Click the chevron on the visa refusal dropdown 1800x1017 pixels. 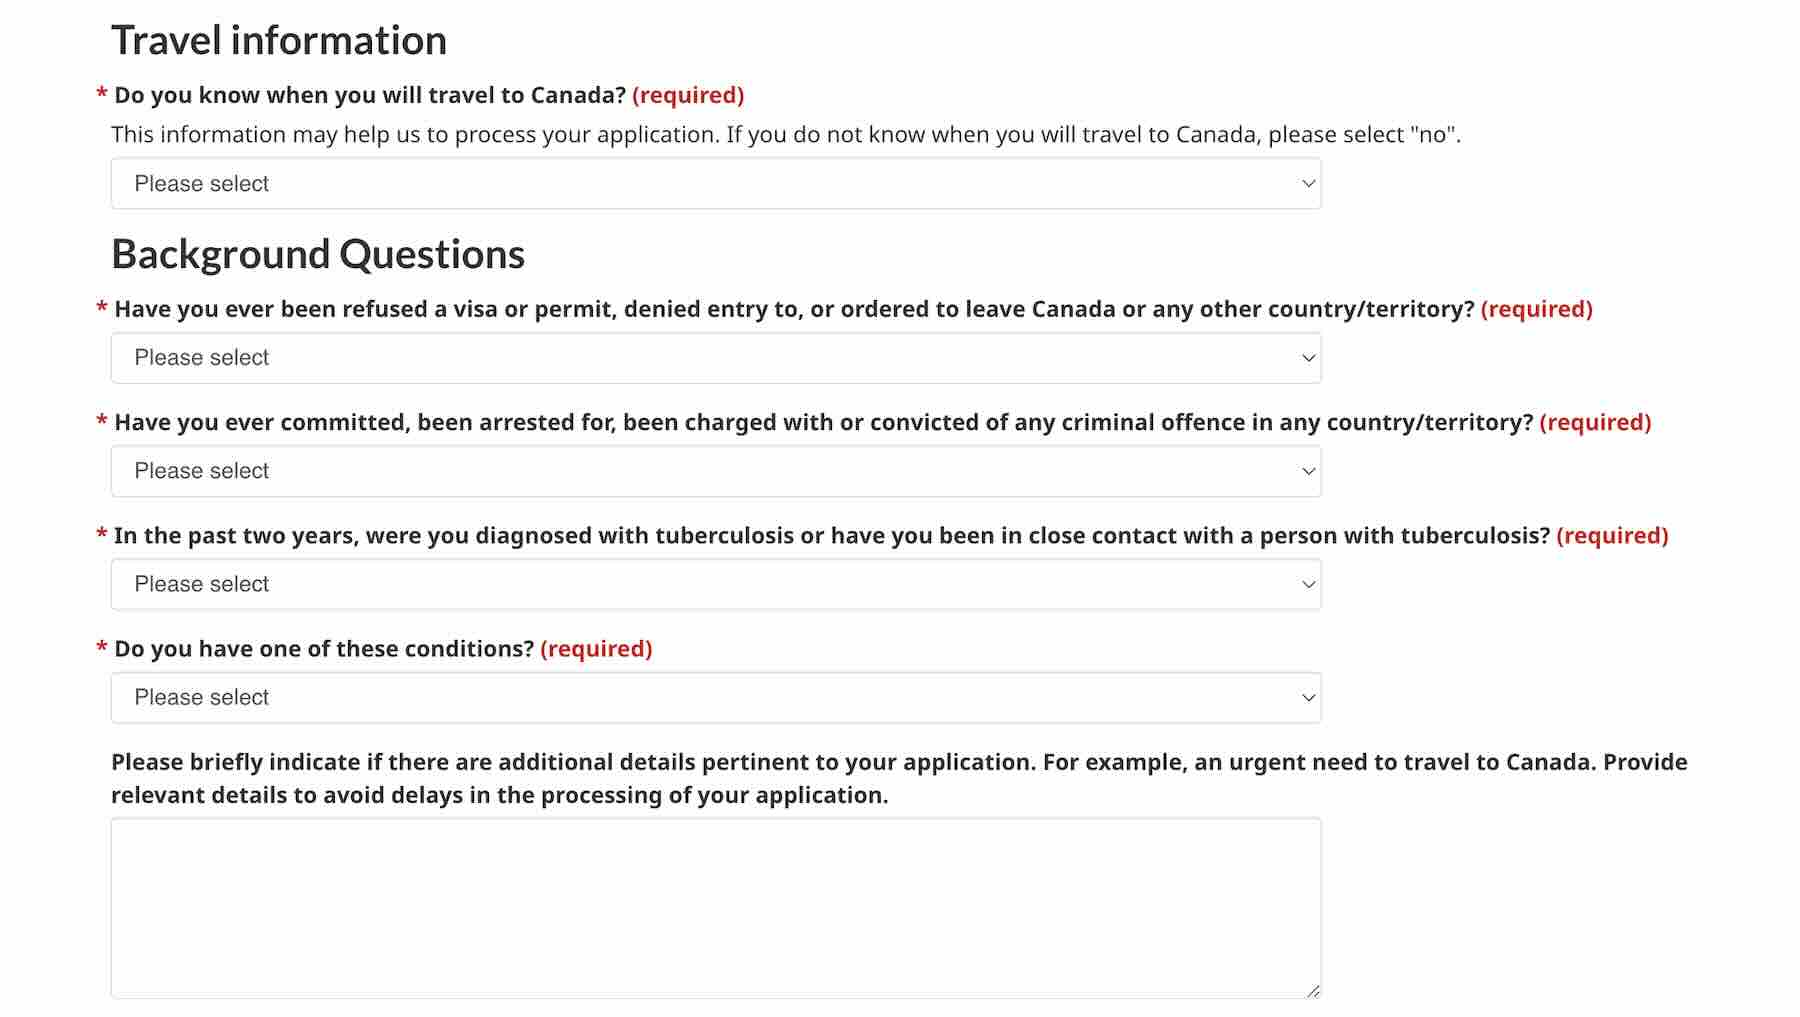pyautogui.click(x=1308, y=357)
